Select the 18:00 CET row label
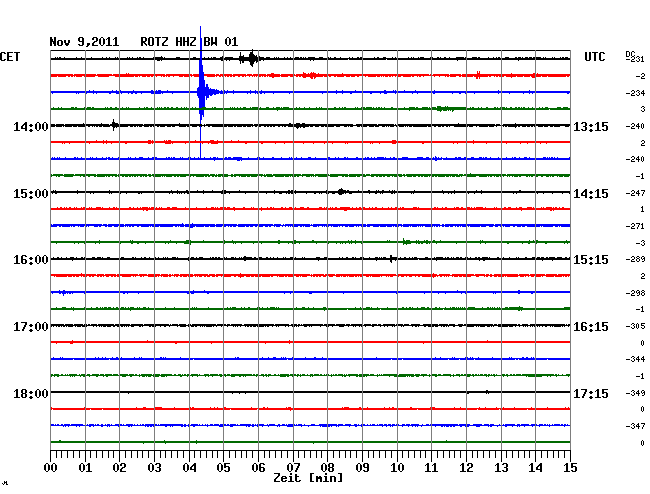This screenshot has width=650, height=494. pyautogui.click(x=31, y=394)
